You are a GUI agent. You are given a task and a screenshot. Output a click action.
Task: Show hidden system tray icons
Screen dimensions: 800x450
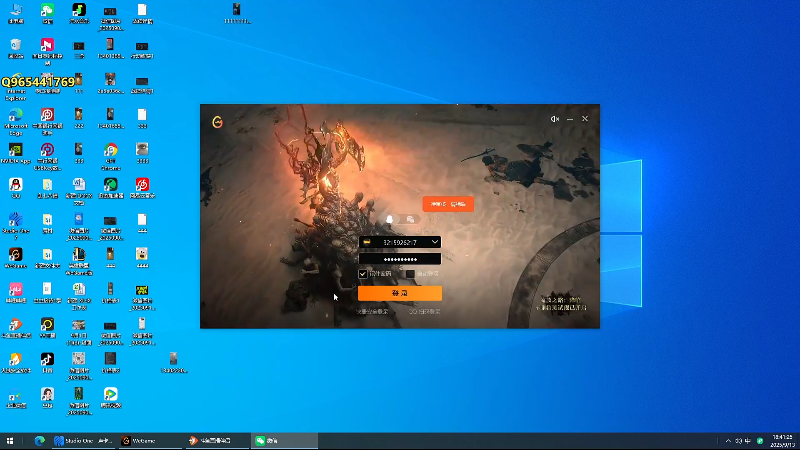[x=728, y=441]
